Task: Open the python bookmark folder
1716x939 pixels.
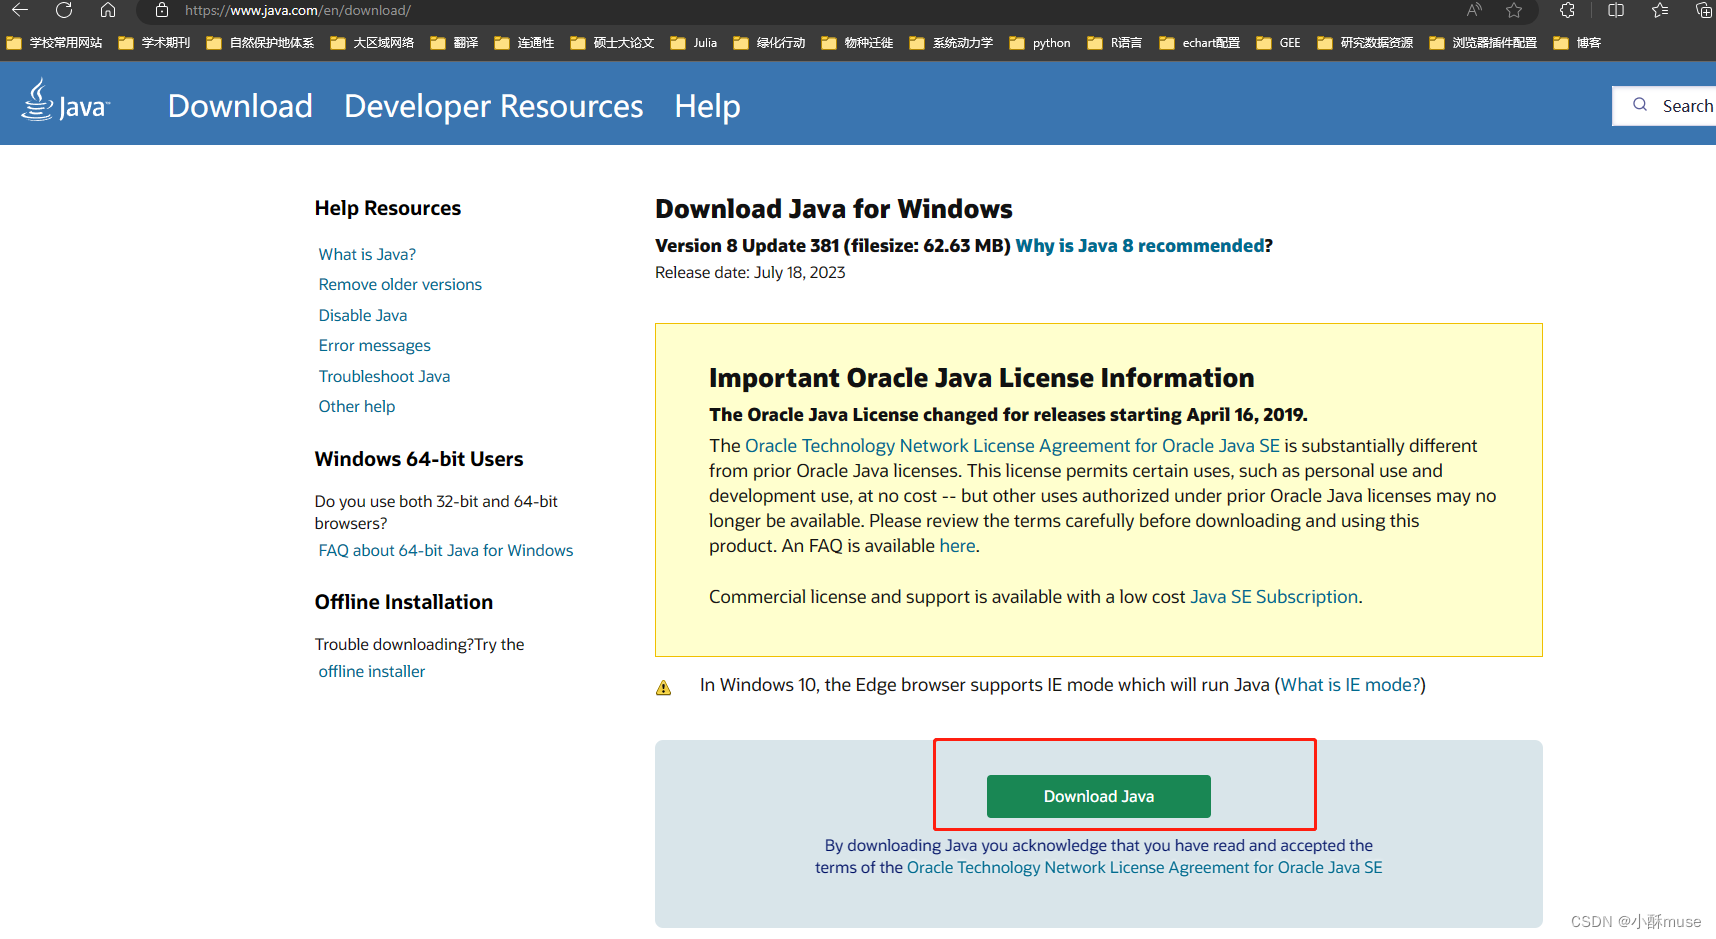Action: tap(1040, 43)
